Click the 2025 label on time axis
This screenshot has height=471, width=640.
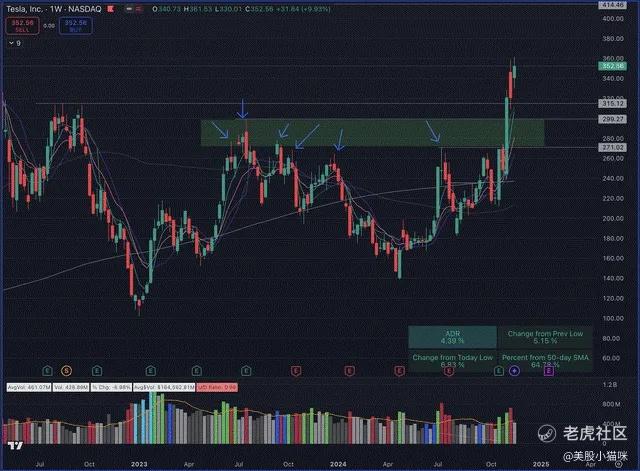[x=541, y=464]
